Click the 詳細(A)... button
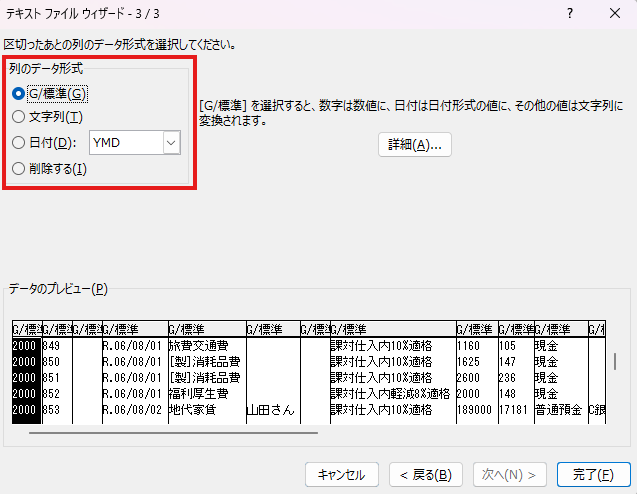 click(415, 145)
